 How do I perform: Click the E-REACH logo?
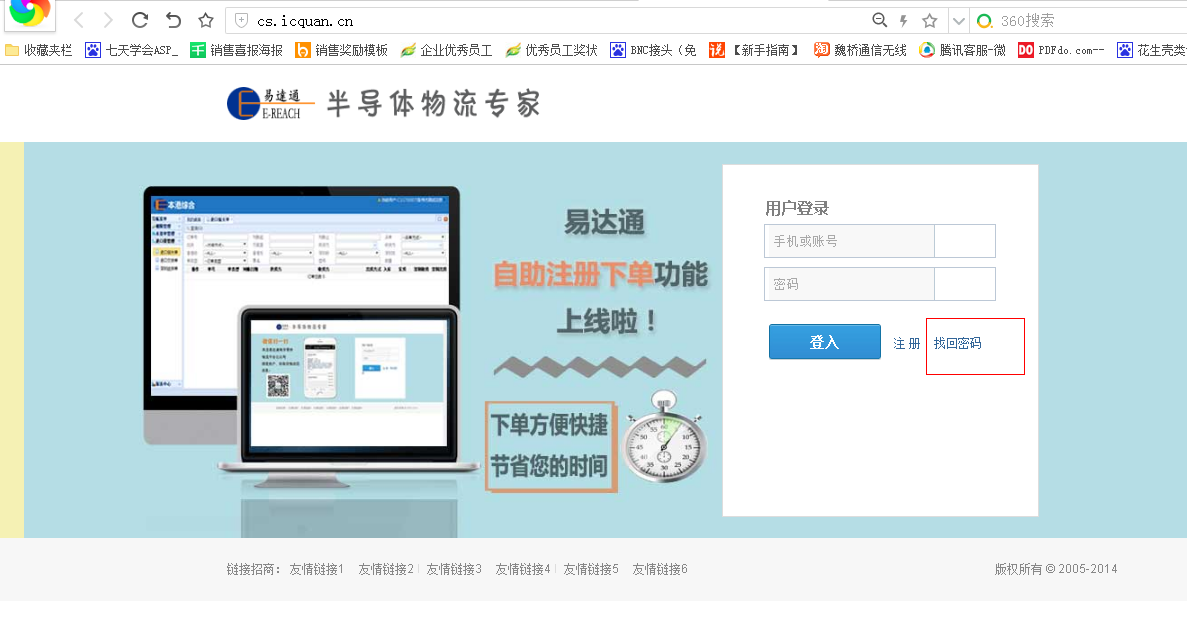(270, 103)
